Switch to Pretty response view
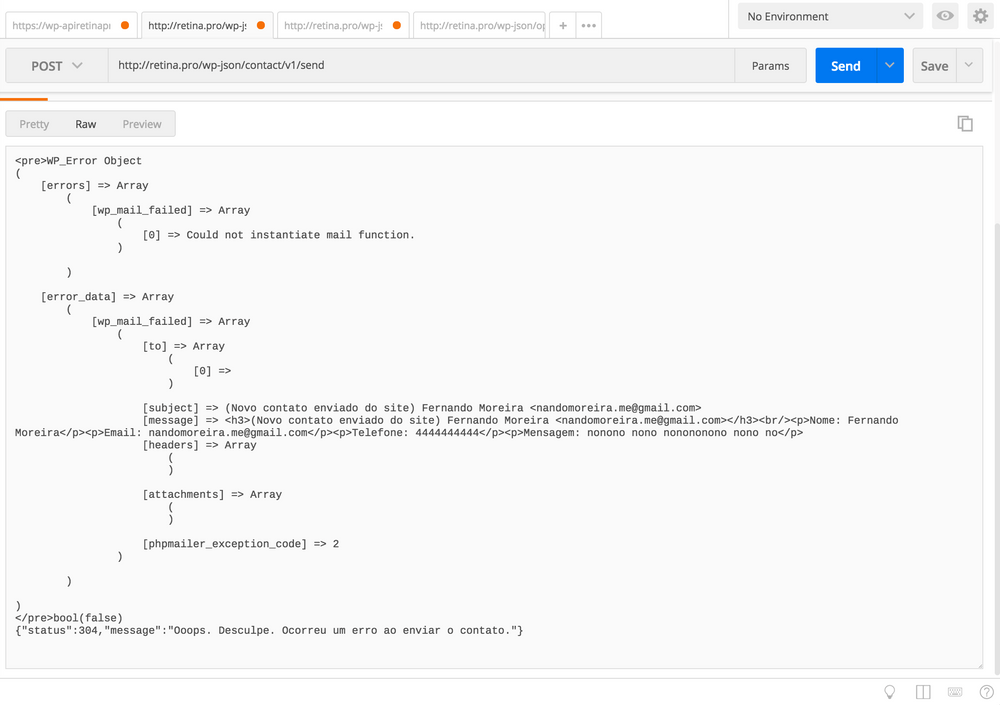This screenshot has height=705, width=1000. click(x=34, y=124)
